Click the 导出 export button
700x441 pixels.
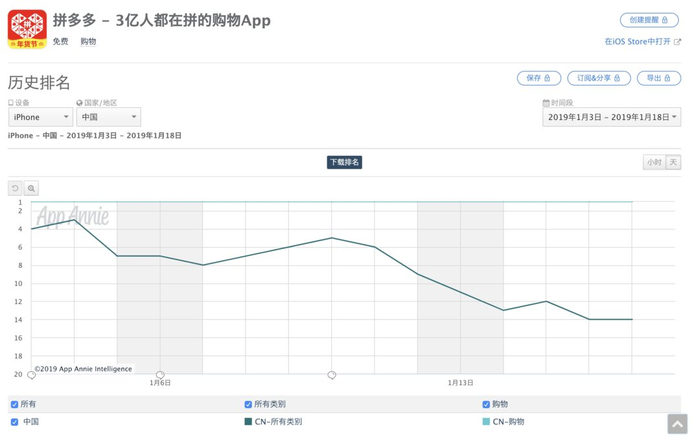tap(659, 78)
